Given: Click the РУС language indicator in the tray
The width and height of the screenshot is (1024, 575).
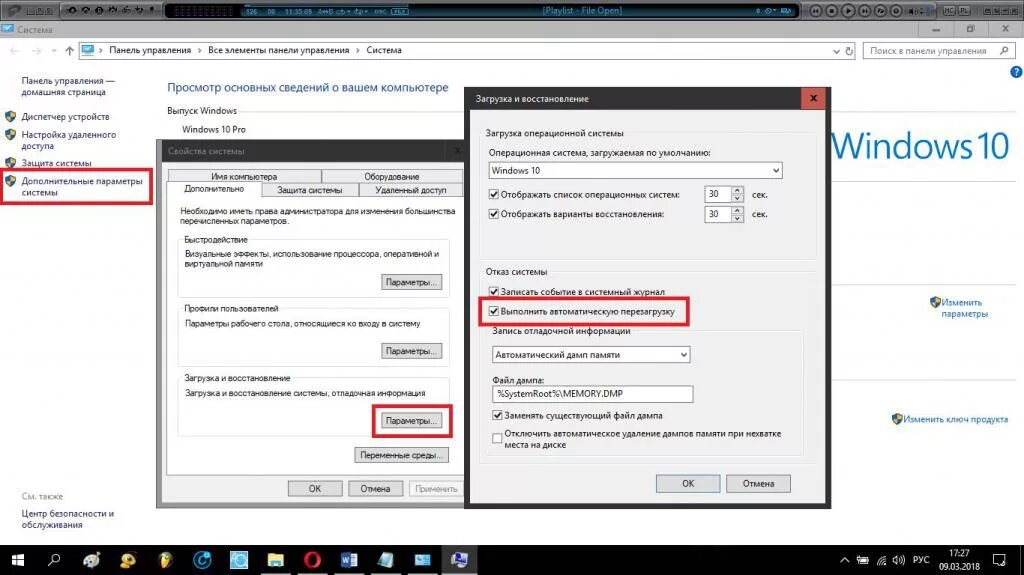Looking at the screenshot, I should pos(921,560).
